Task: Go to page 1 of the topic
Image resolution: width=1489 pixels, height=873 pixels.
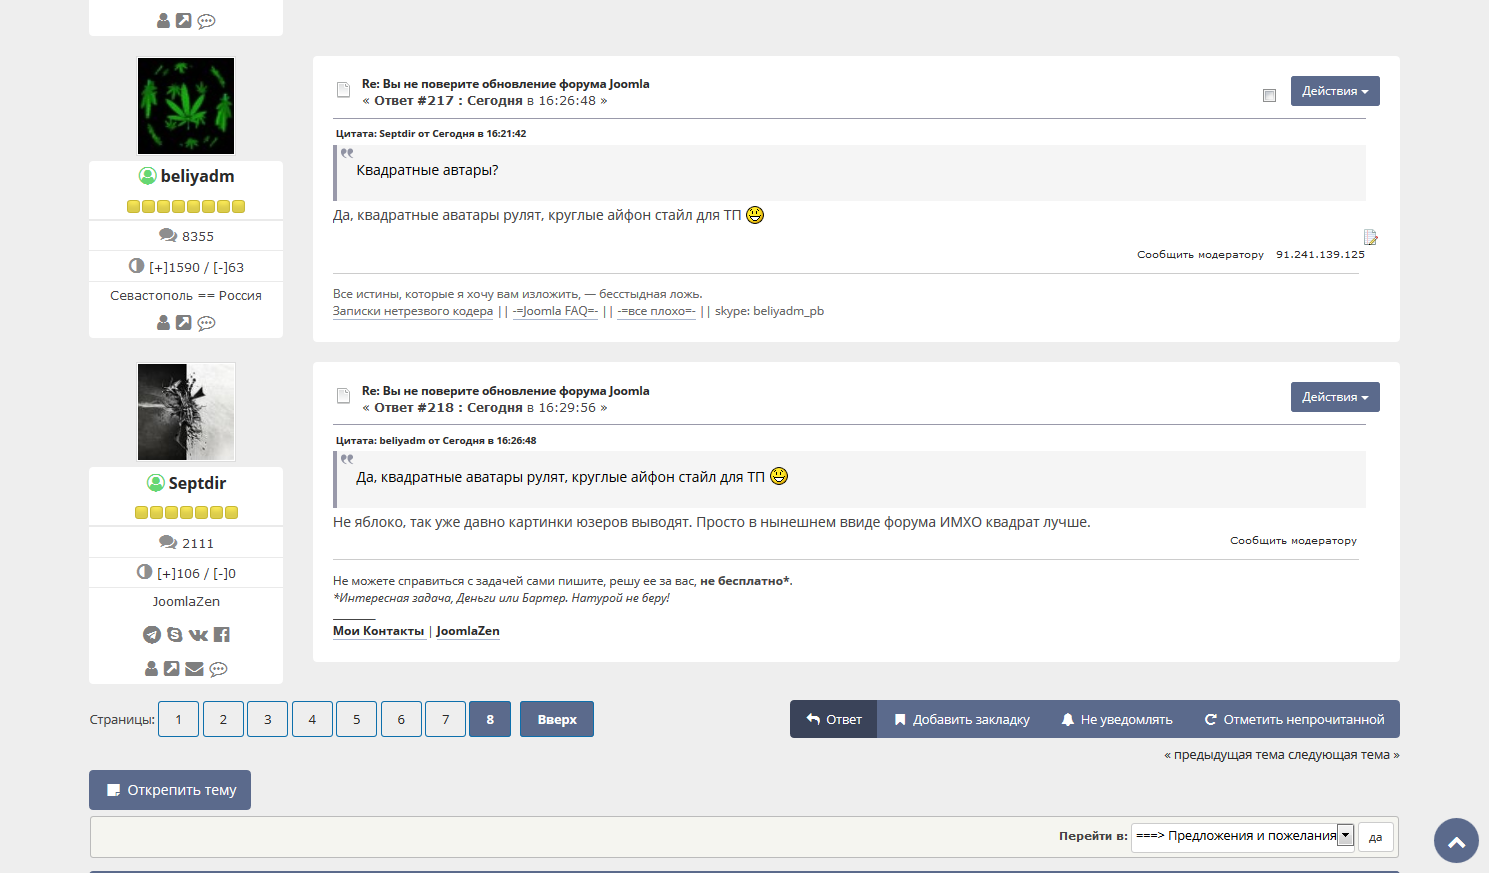Action: pos(179,719)
